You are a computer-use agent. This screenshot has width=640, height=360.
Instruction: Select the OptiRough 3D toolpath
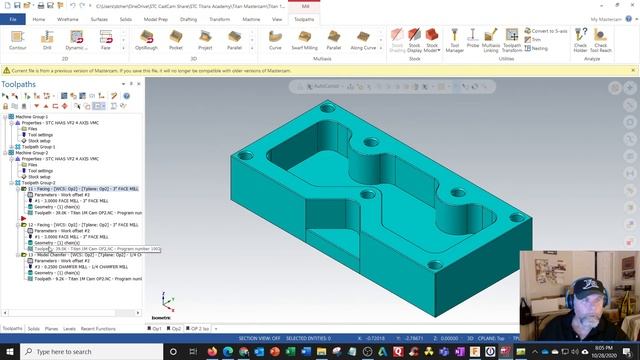click(x=146, y=40)
